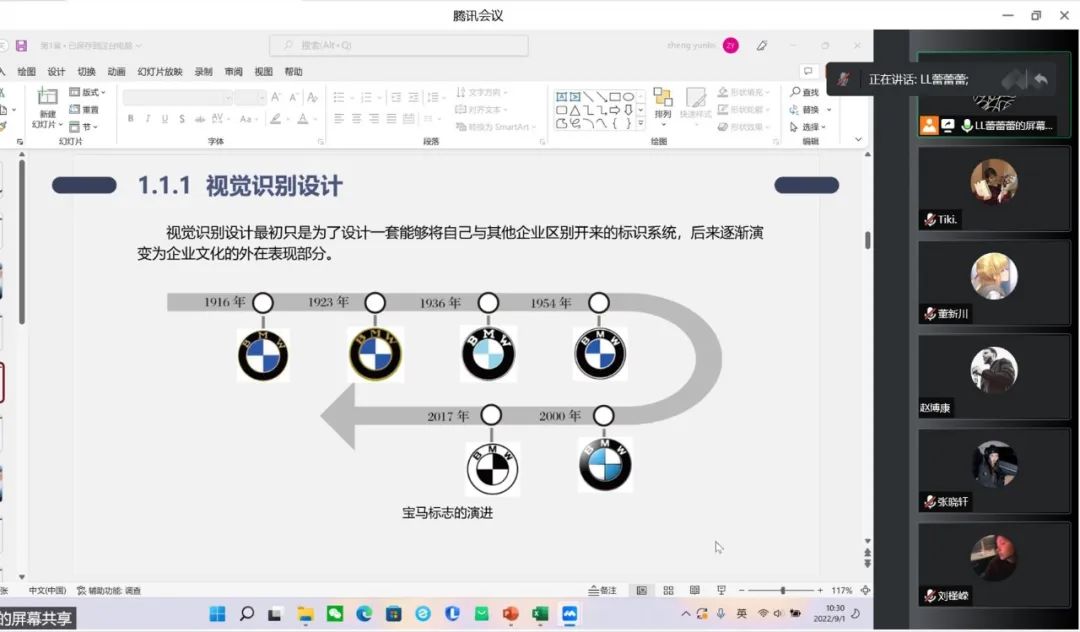1080x632 pixels.
Task: Open the Design (设计) ribbon tab
Action: click(57, 72)
